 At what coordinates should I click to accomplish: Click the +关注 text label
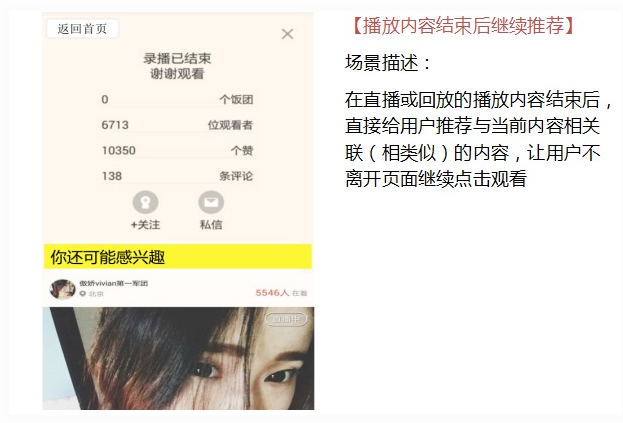pyautogui.click(x=145, y=225)
